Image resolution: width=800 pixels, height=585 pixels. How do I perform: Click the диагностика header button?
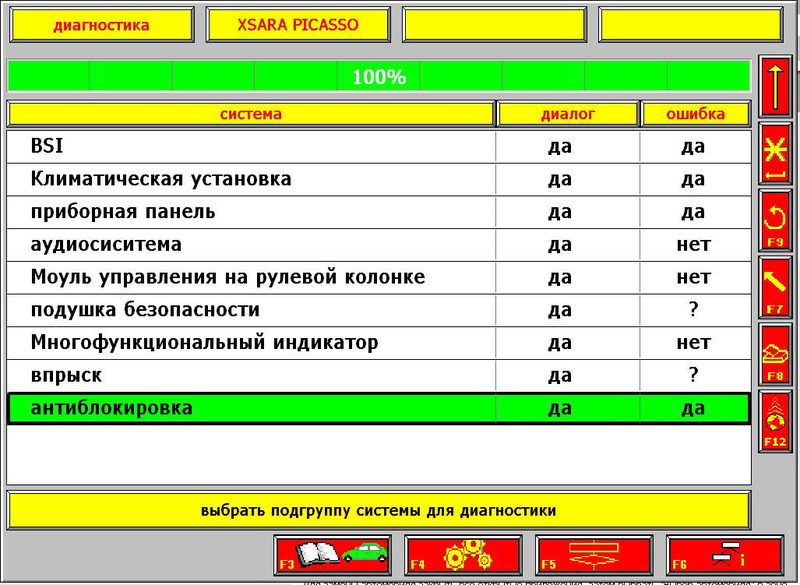[102, 24]
